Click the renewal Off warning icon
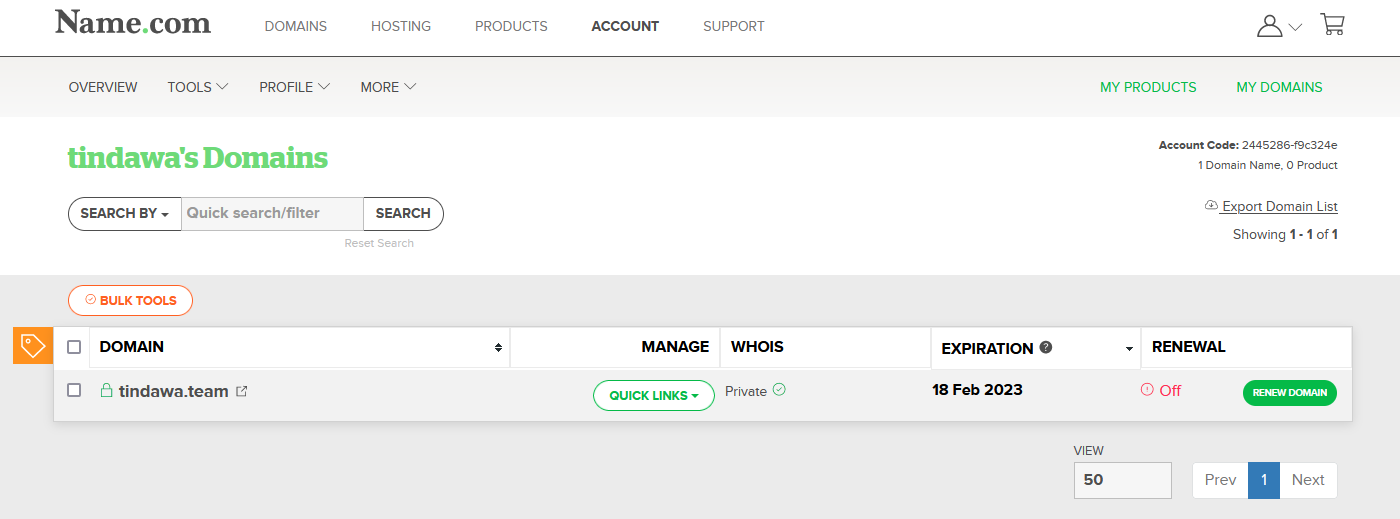The width and height of the screenshot is (1400, 519). pos(1147,390)
